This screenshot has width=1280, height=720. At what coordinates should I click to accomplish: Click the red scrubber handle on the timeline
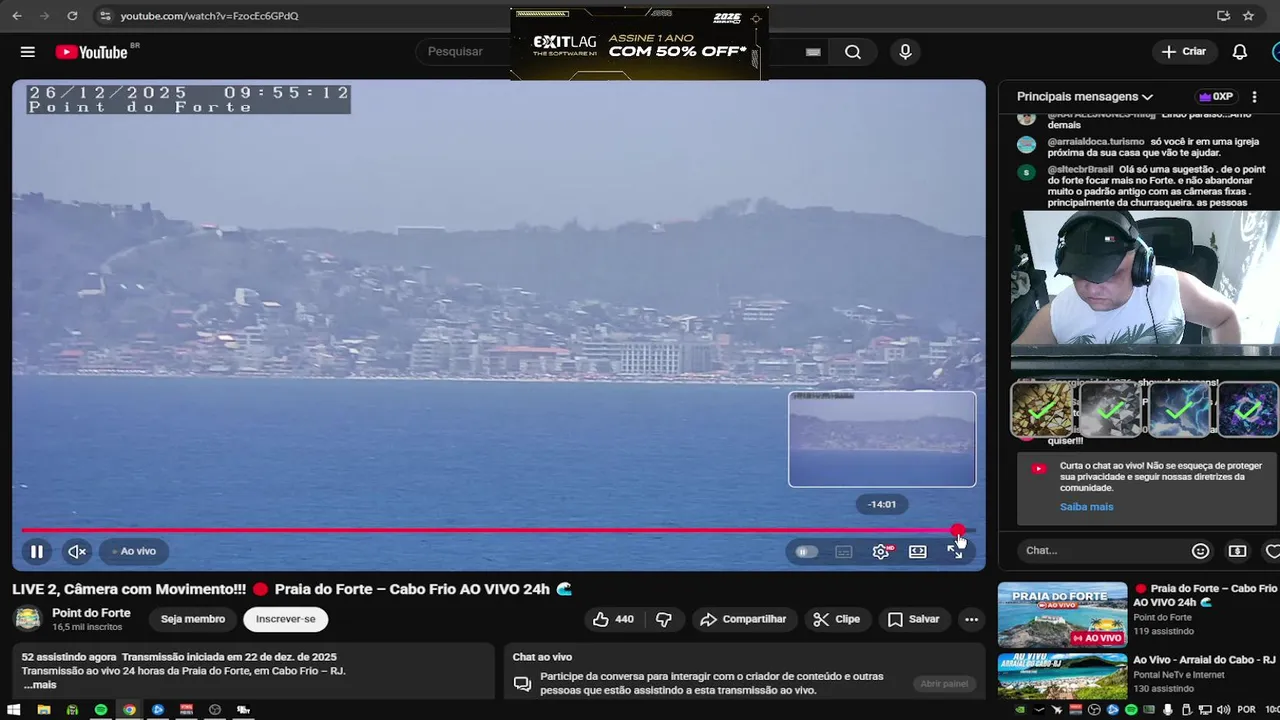[958, 530]
